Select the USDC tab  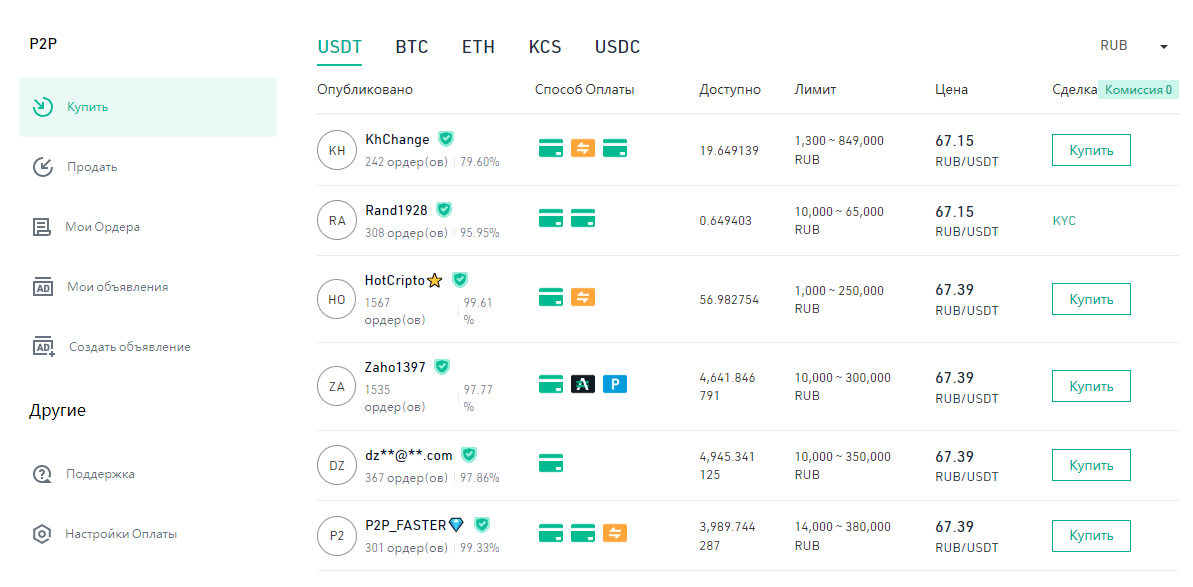617,47
